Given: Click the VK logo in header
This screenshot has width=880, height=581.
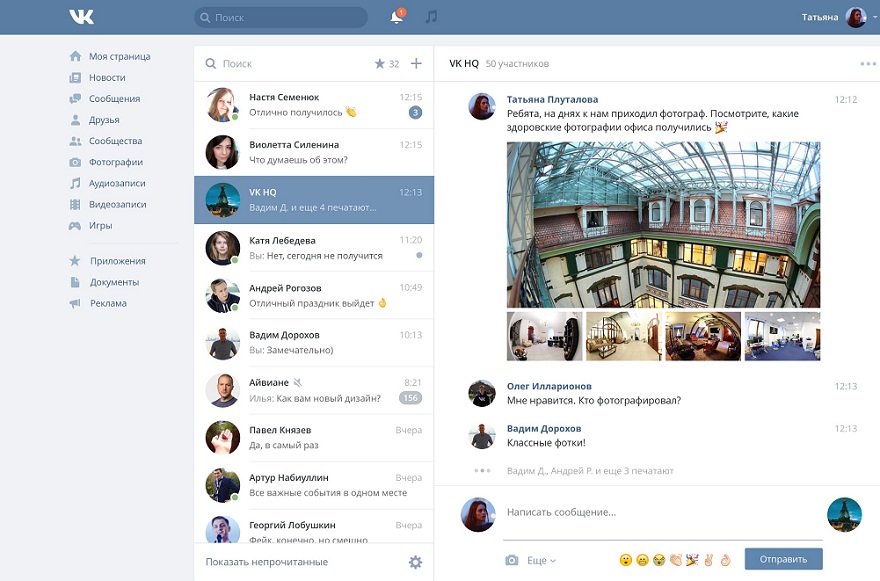Looking at the screenshot, I should pyautogui.click(x=81, y=17).
